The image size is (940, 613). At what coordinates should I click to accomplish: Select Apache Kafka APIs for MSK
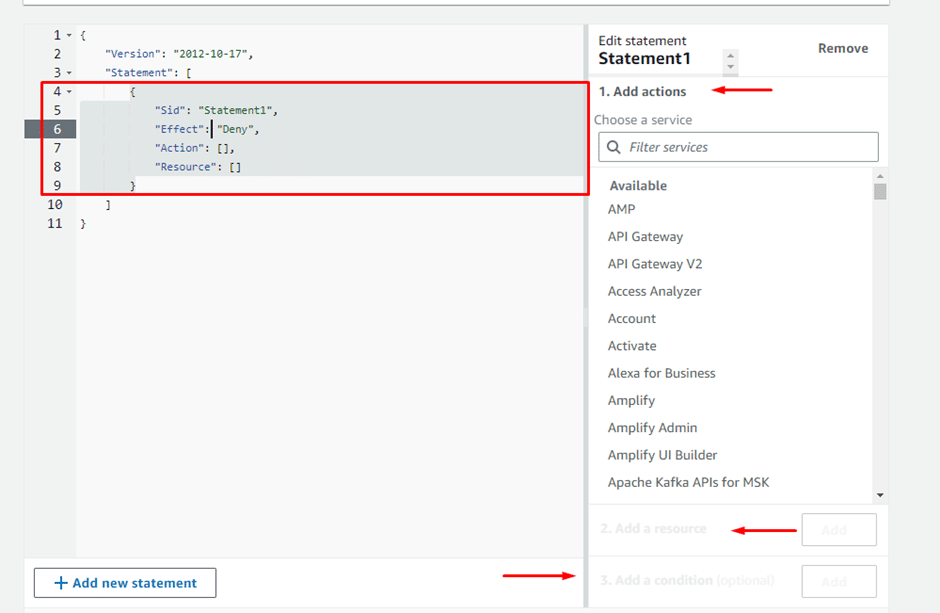pyautogui.click(x=688, y=482)
